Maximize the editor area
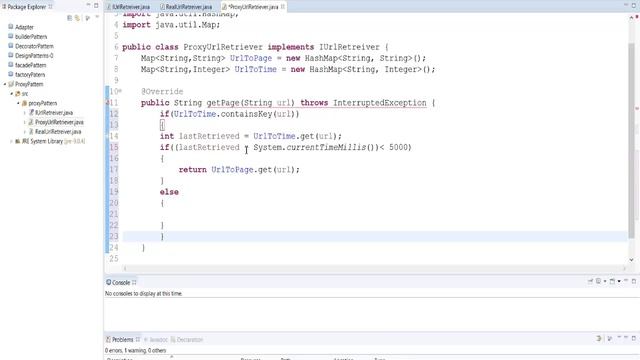640x360 pixels. (634, 5)
